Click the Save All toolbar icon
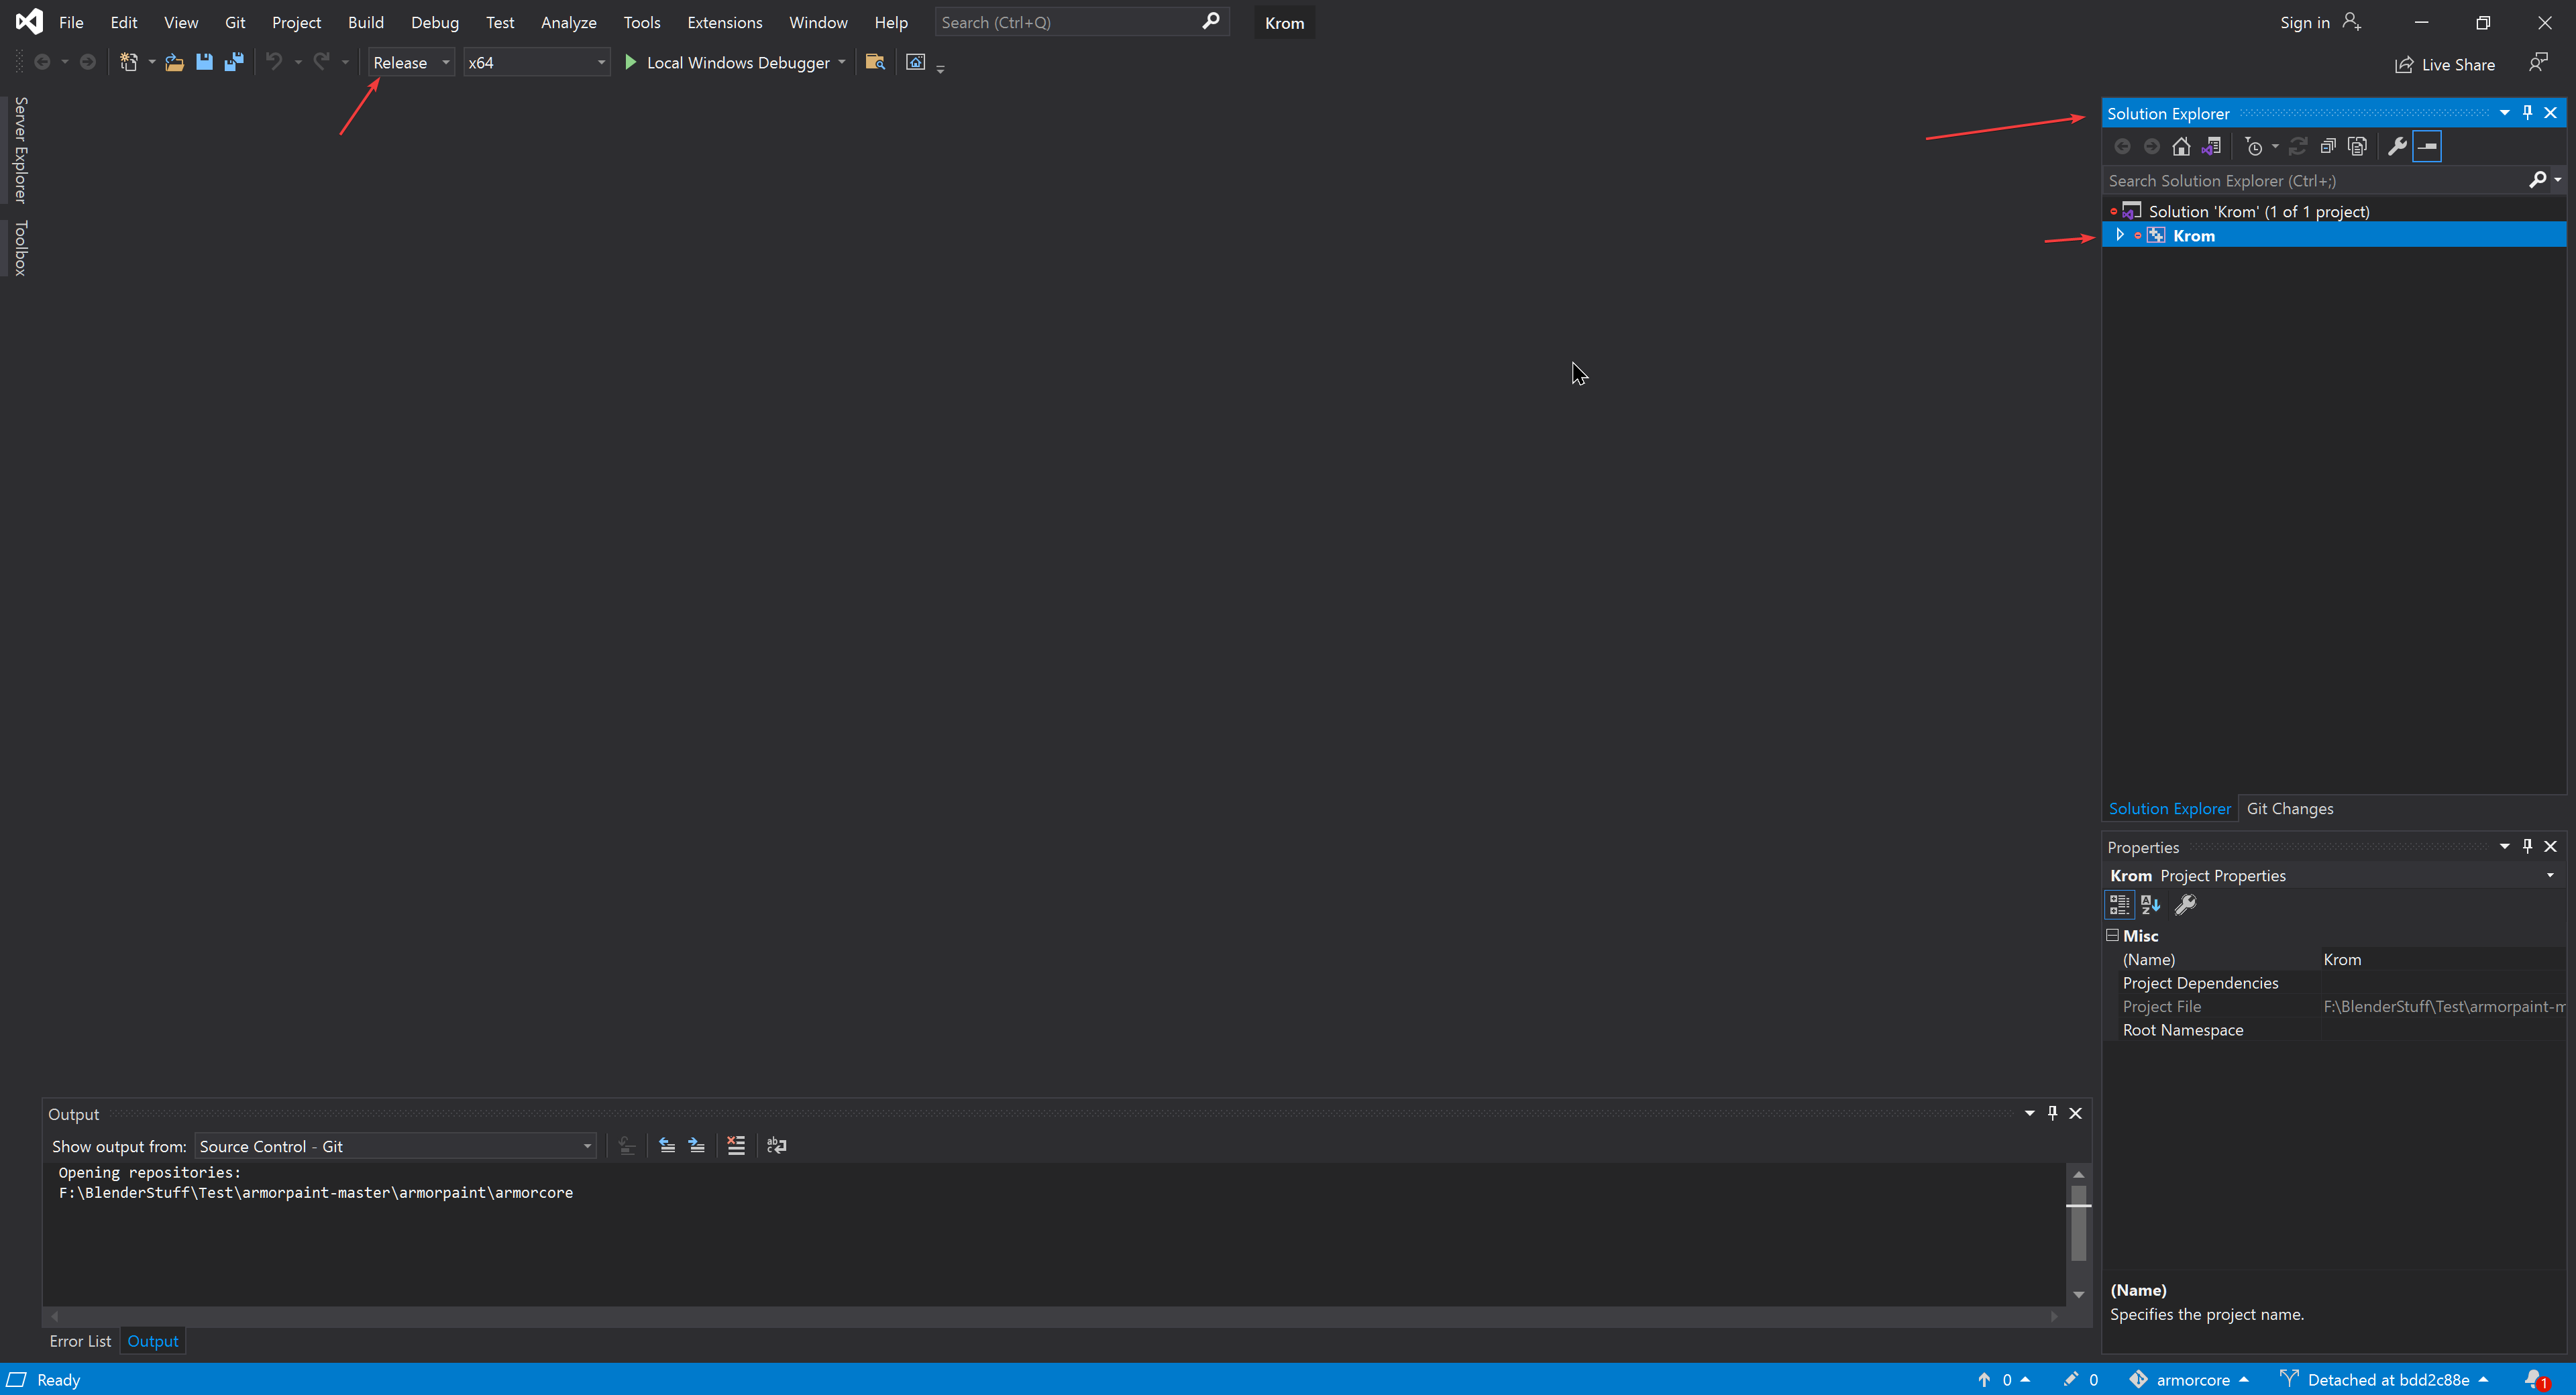Viewport: 2576px width, 1395px height. pos(234,62)
